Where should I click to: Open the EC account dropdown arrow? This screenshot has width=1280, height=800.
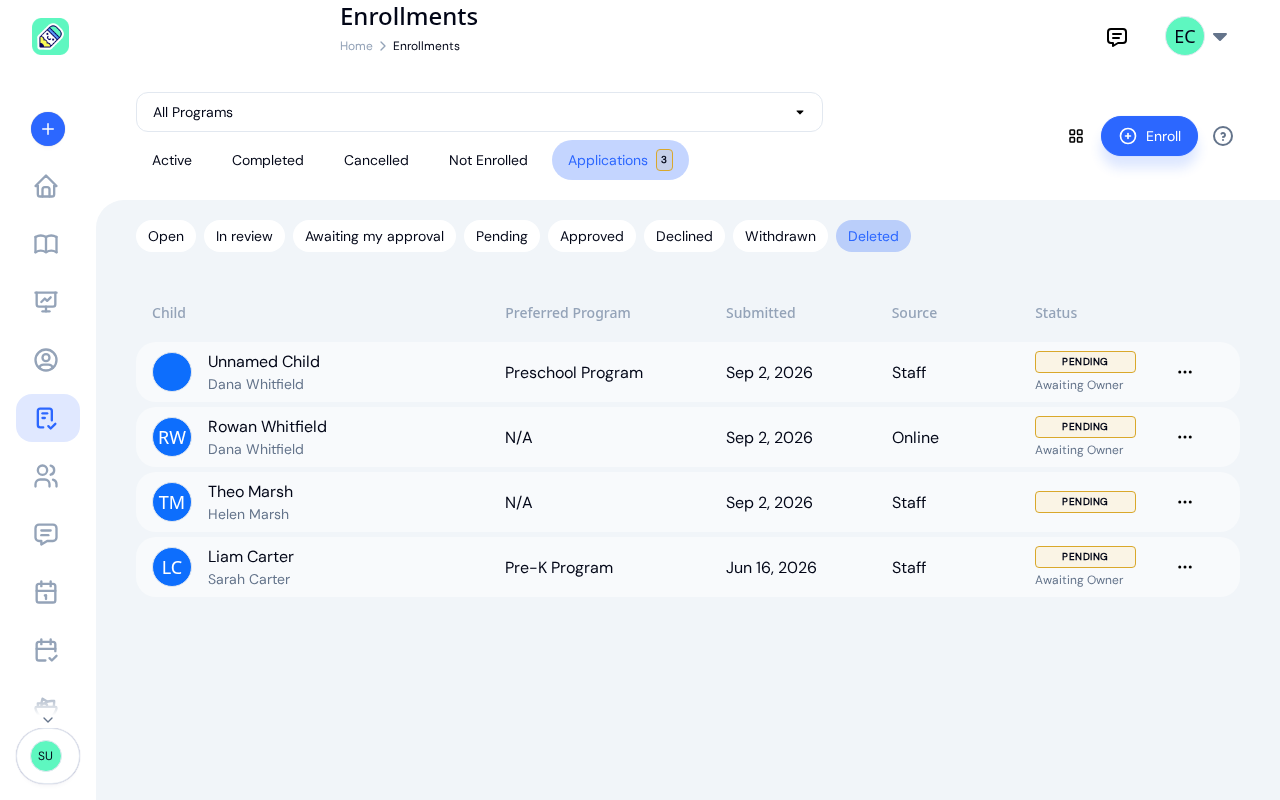[1220, 37]
